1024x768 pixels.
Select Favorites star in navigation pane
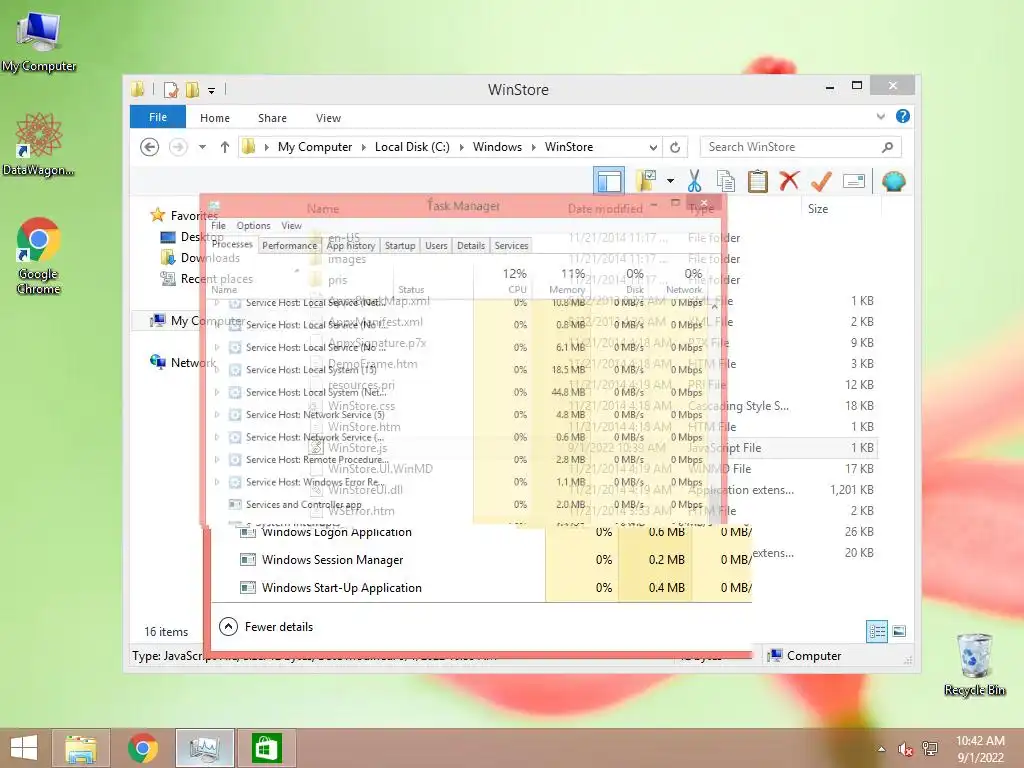[158, 215]
